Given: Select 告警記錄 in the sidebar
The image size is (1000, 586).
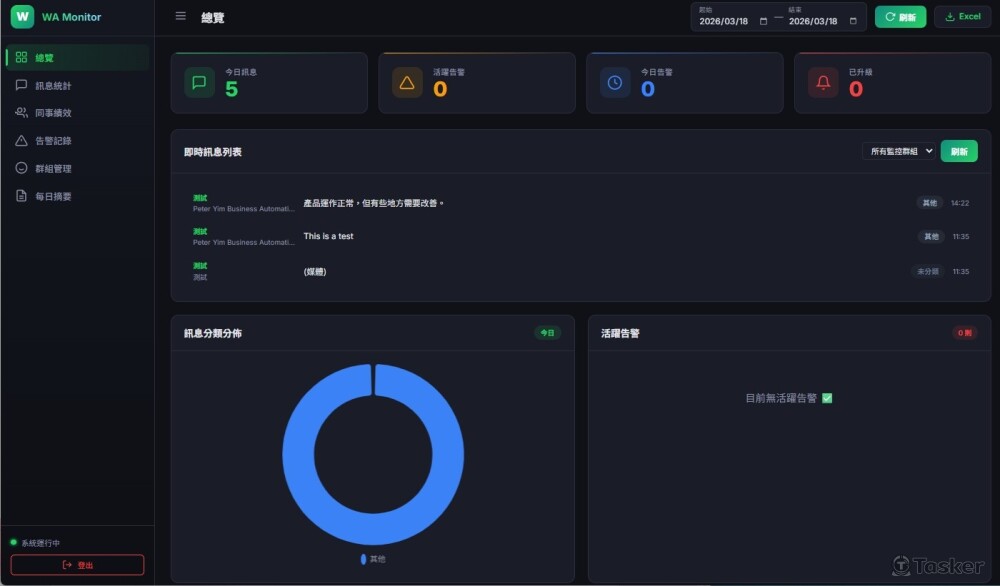Looking at the screenshot, I should pyautogui.click(x=53, y=141).
